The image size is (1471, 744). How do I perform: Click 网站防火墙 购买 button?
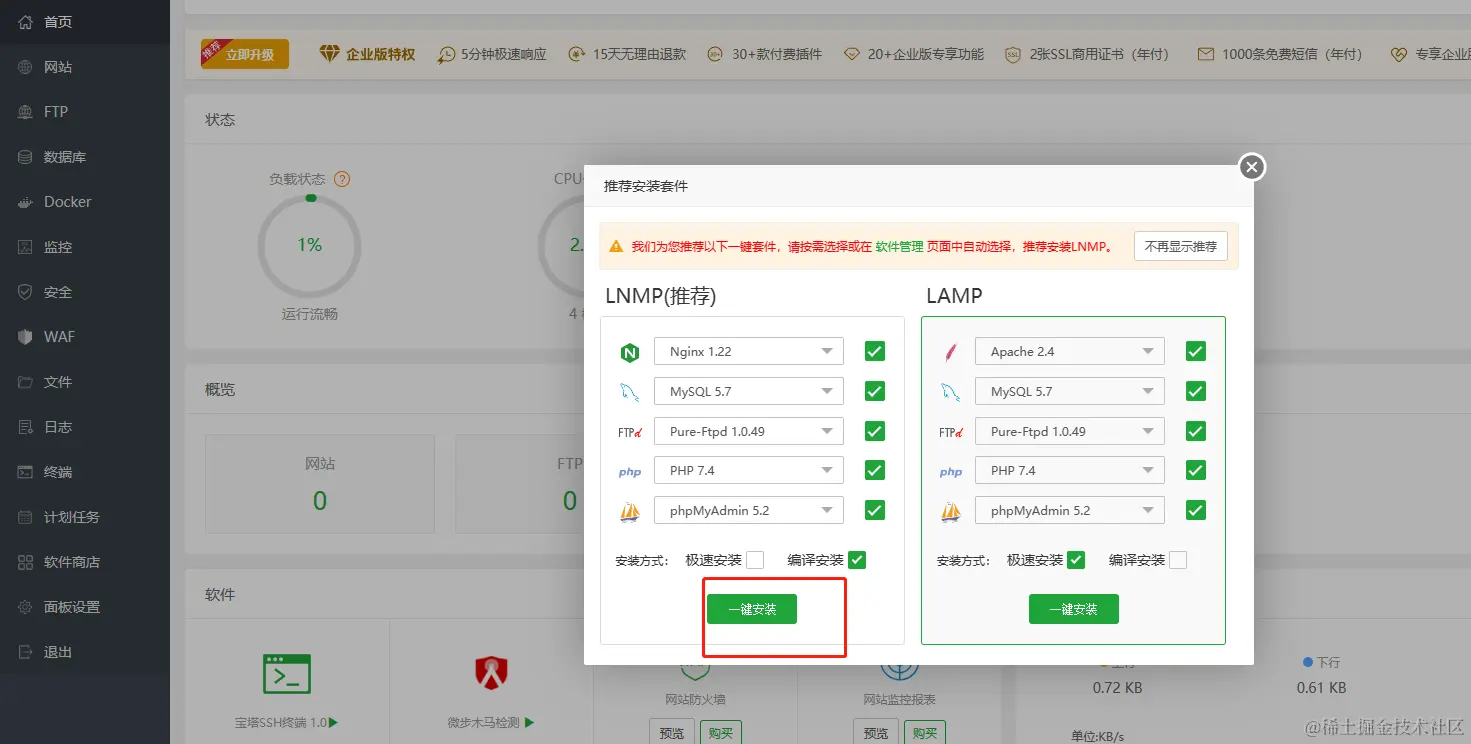point(720,733)
